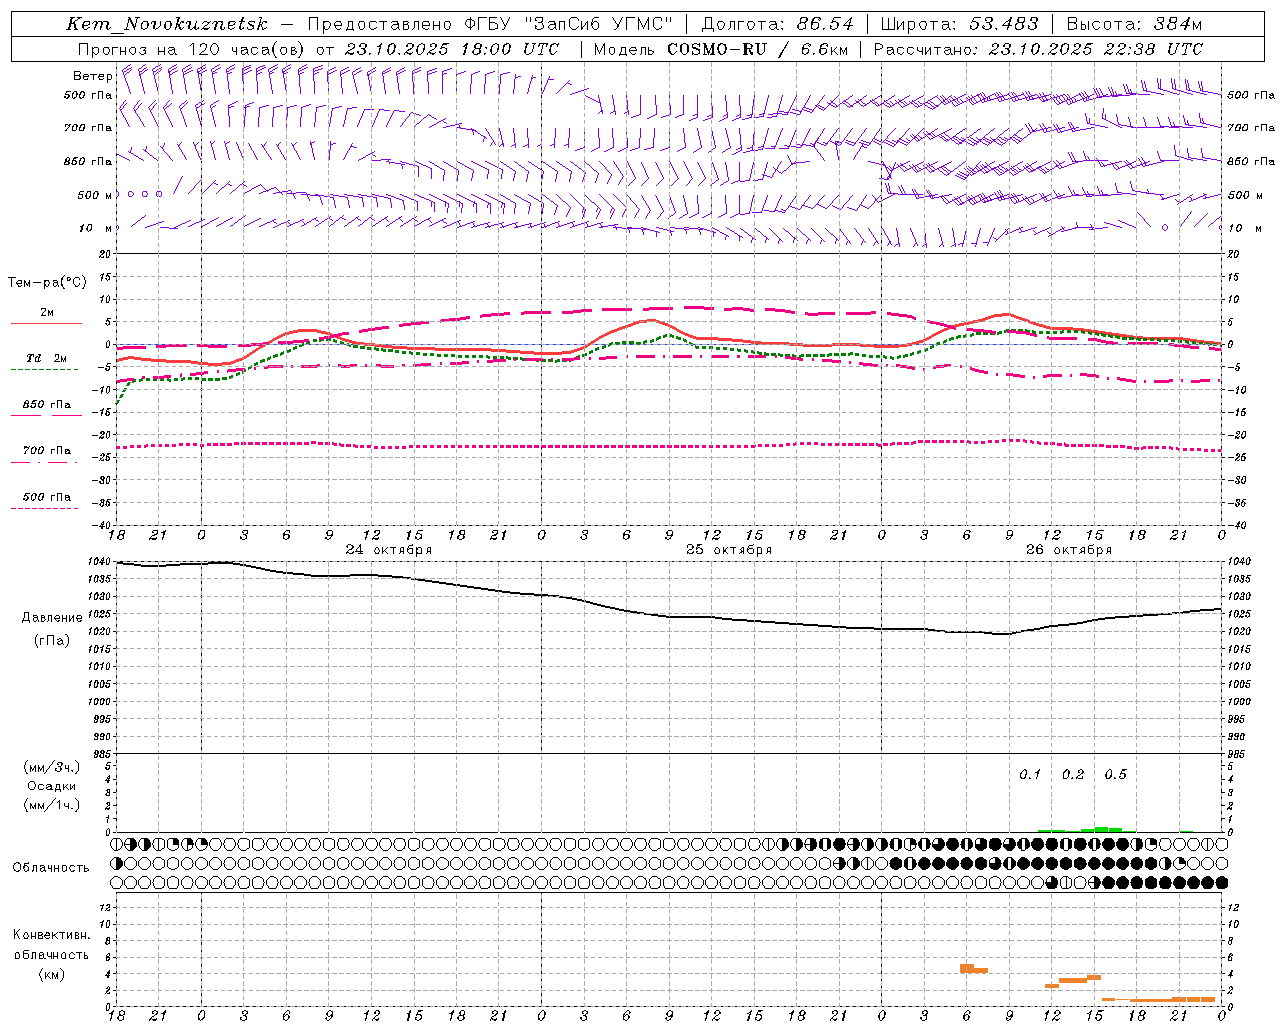Click the 0.2 precipitation amount label
The height and width of the screenshot is (1024, 1280).
click(1073, 774)
